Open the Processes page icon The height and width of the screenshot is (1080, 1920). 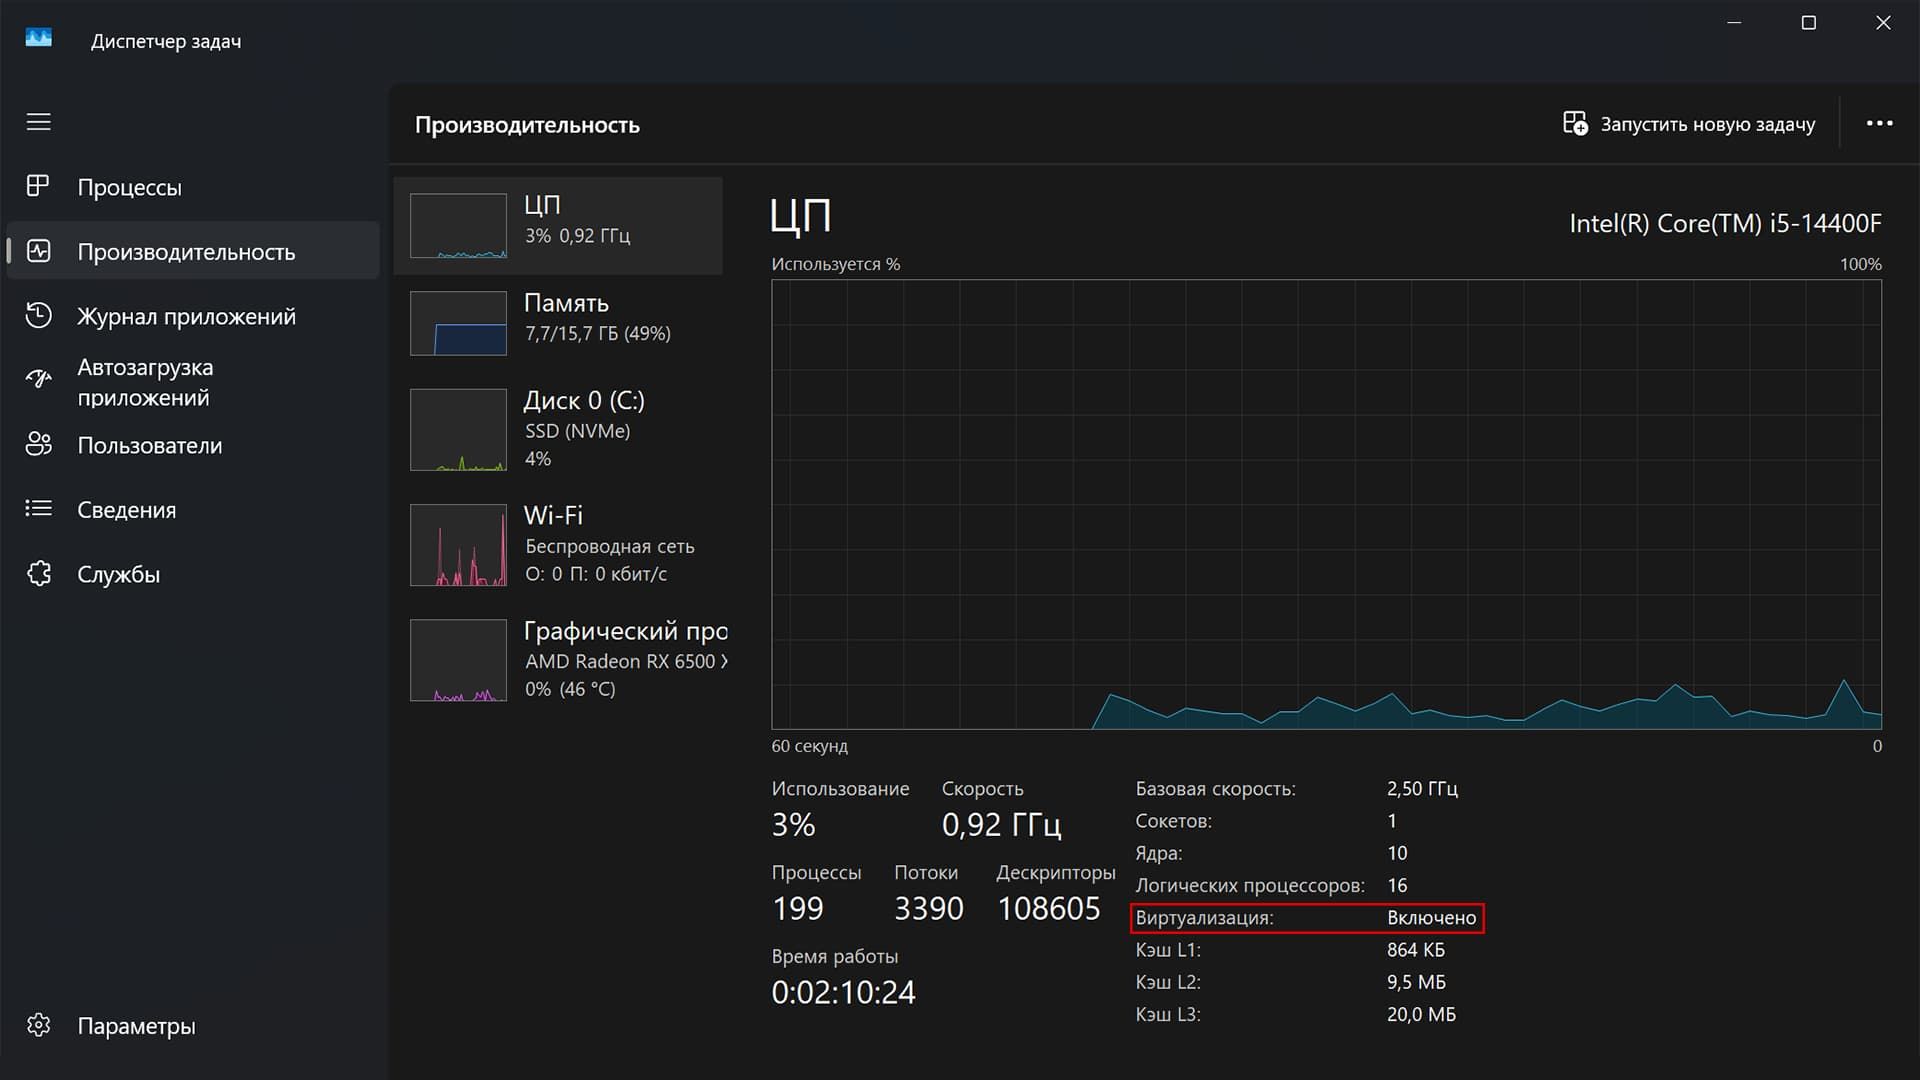tap(38, 187)
